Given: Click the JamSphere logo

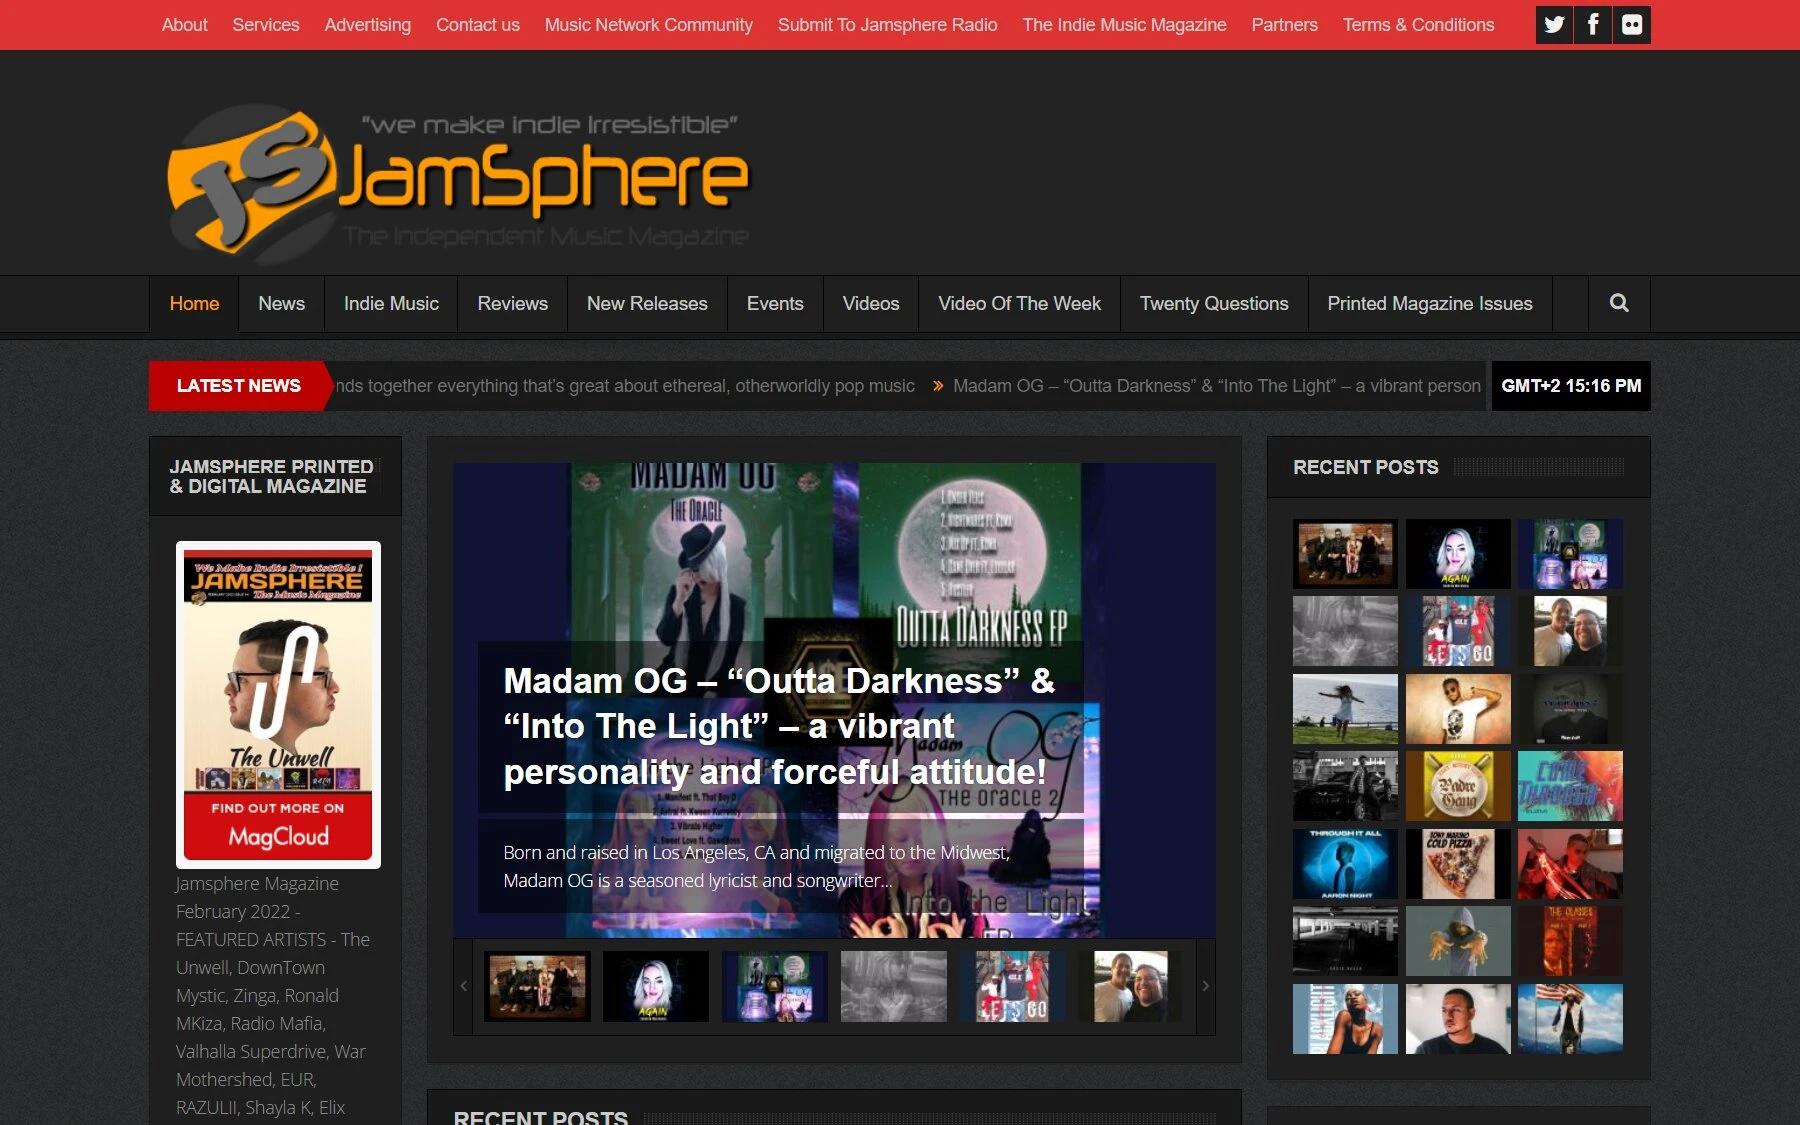Looking at the screenshot, I should [x=458, y=180].
